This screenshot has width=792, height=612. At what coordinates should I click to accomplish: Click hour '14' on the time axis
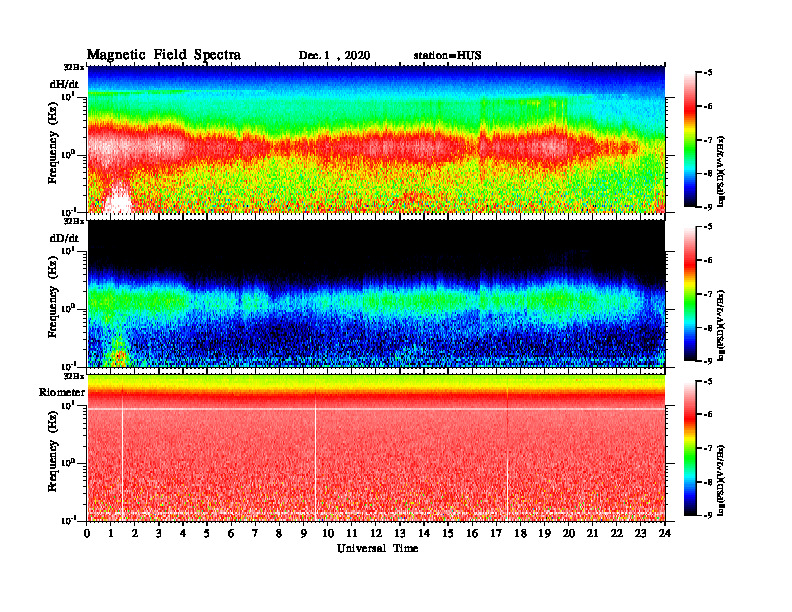[424, 533]
